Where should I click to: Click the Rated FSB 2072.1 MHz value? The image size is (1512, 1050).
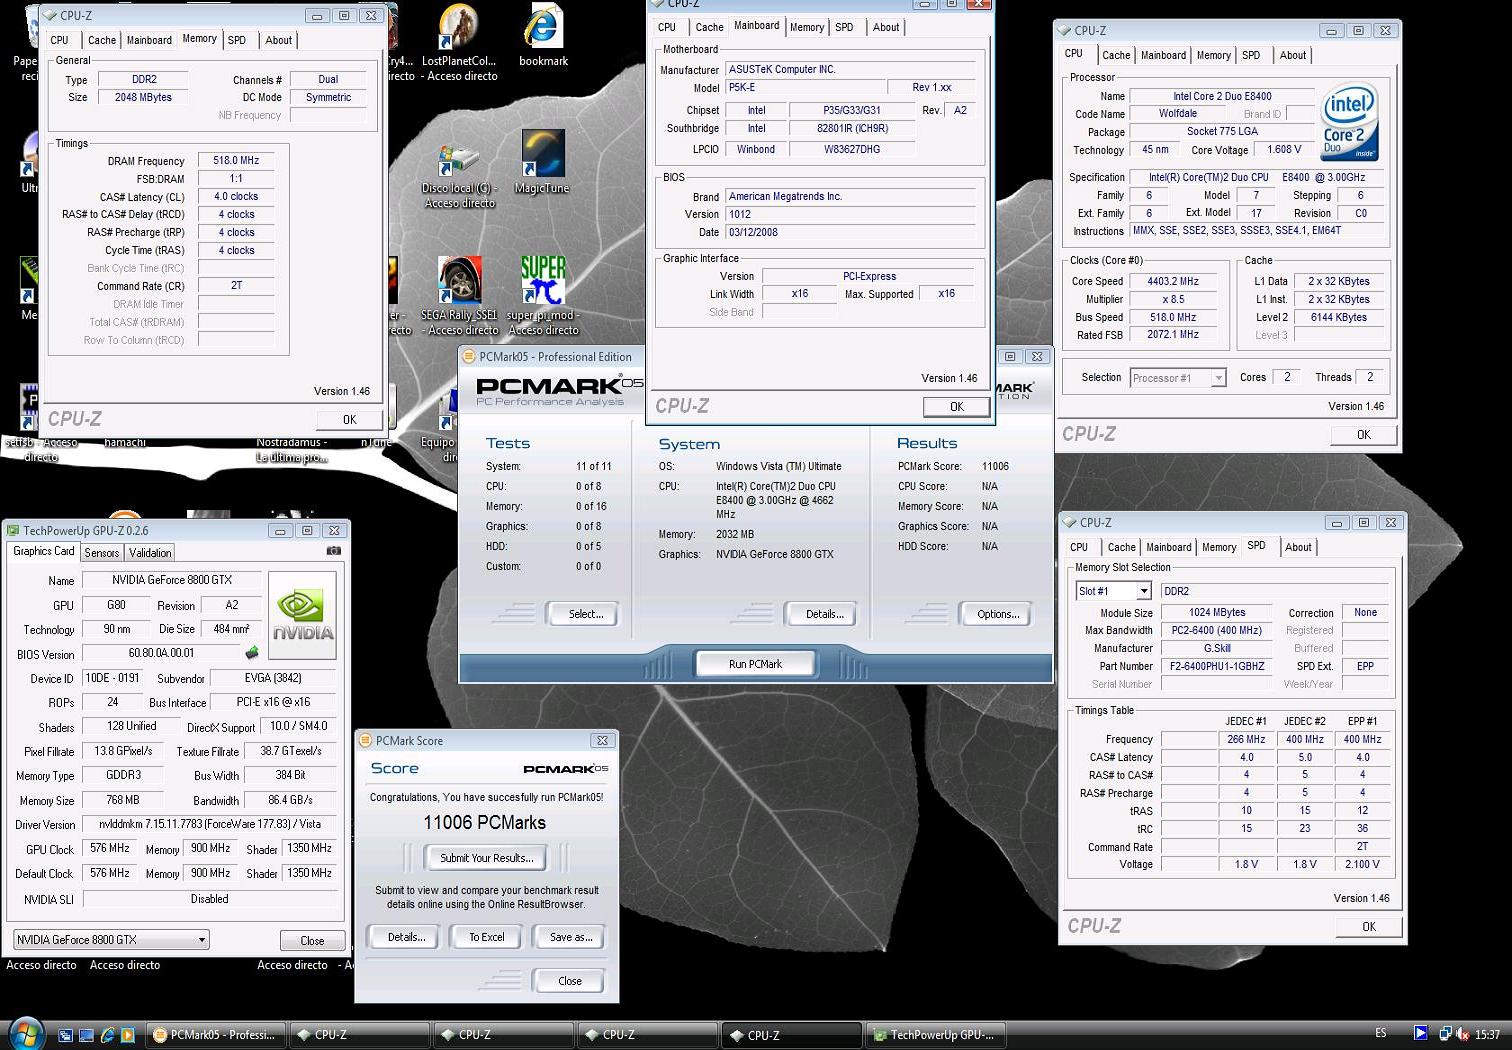[x=1173, y=335]
